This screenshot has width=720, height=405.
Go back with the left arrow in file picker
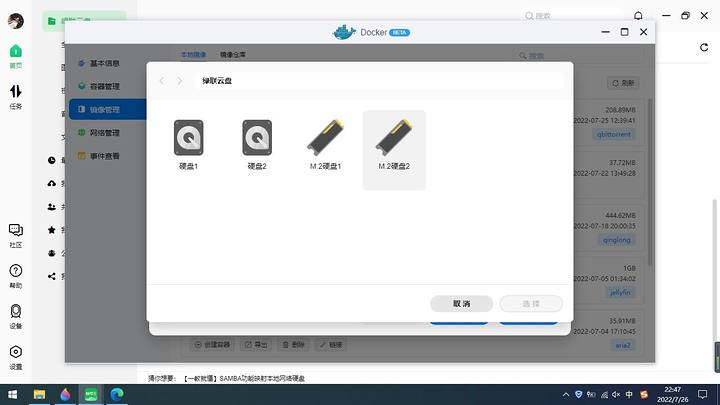[x=162, y=81]
